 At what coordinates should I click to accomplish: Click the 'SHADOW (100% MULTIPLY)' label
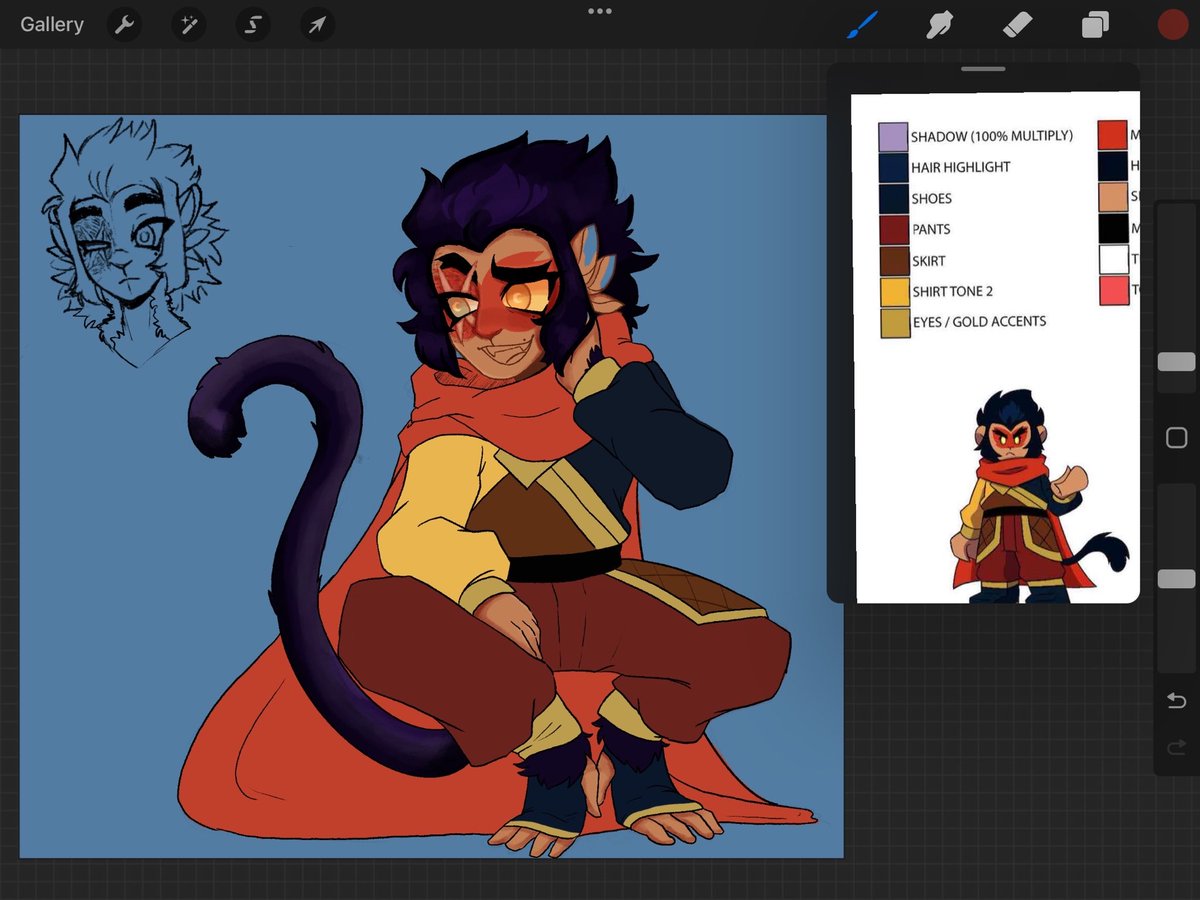click(x=992, y=136)
